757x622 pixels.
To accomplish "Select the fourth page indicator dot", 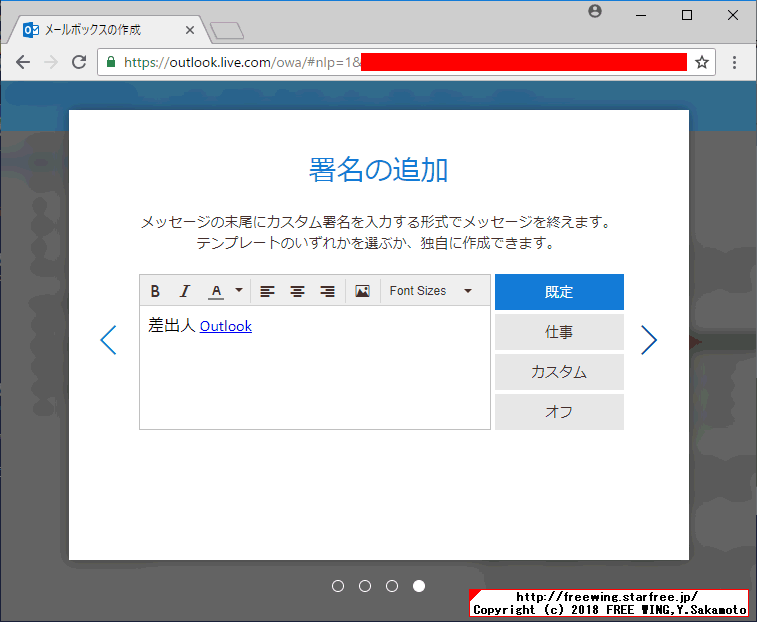I will point(419,586).
